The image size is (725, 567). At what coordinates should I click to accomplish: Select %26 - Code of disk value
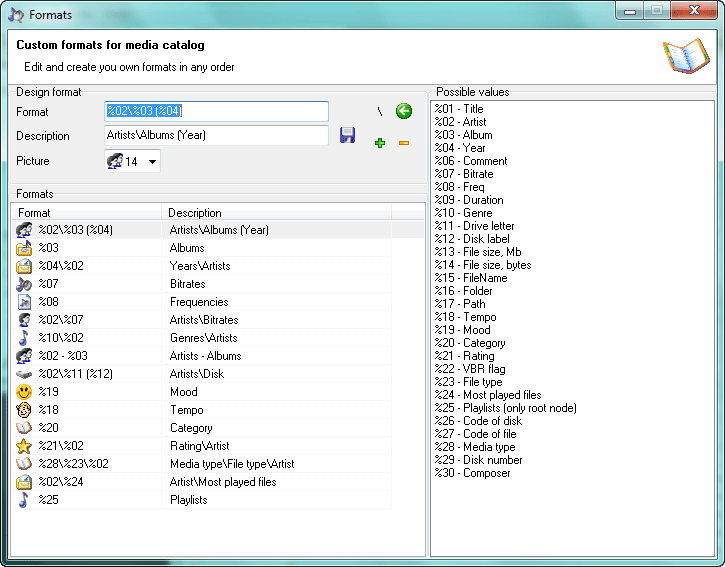(478, 421)
